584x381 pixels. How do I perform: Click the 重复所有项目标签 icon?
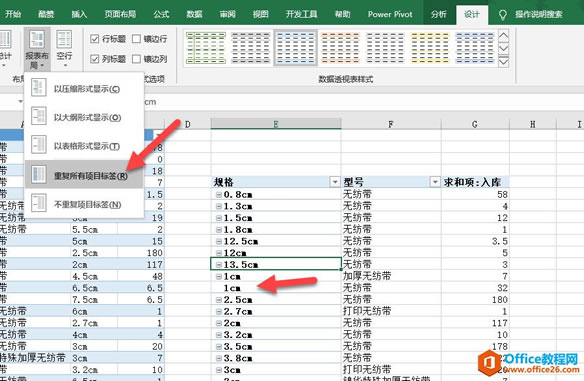click(39, 174)
